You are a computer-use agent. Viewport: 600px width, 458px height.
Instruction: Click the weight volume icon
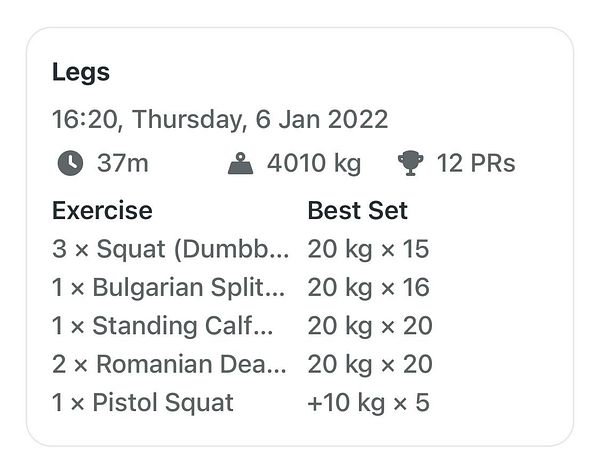[240, 163]
